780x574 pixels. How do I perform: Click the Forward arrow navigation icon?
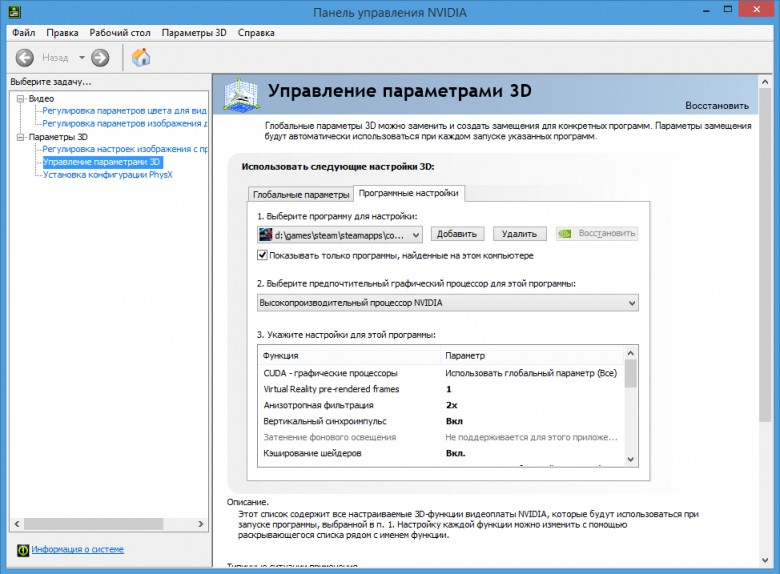(100, 58)
